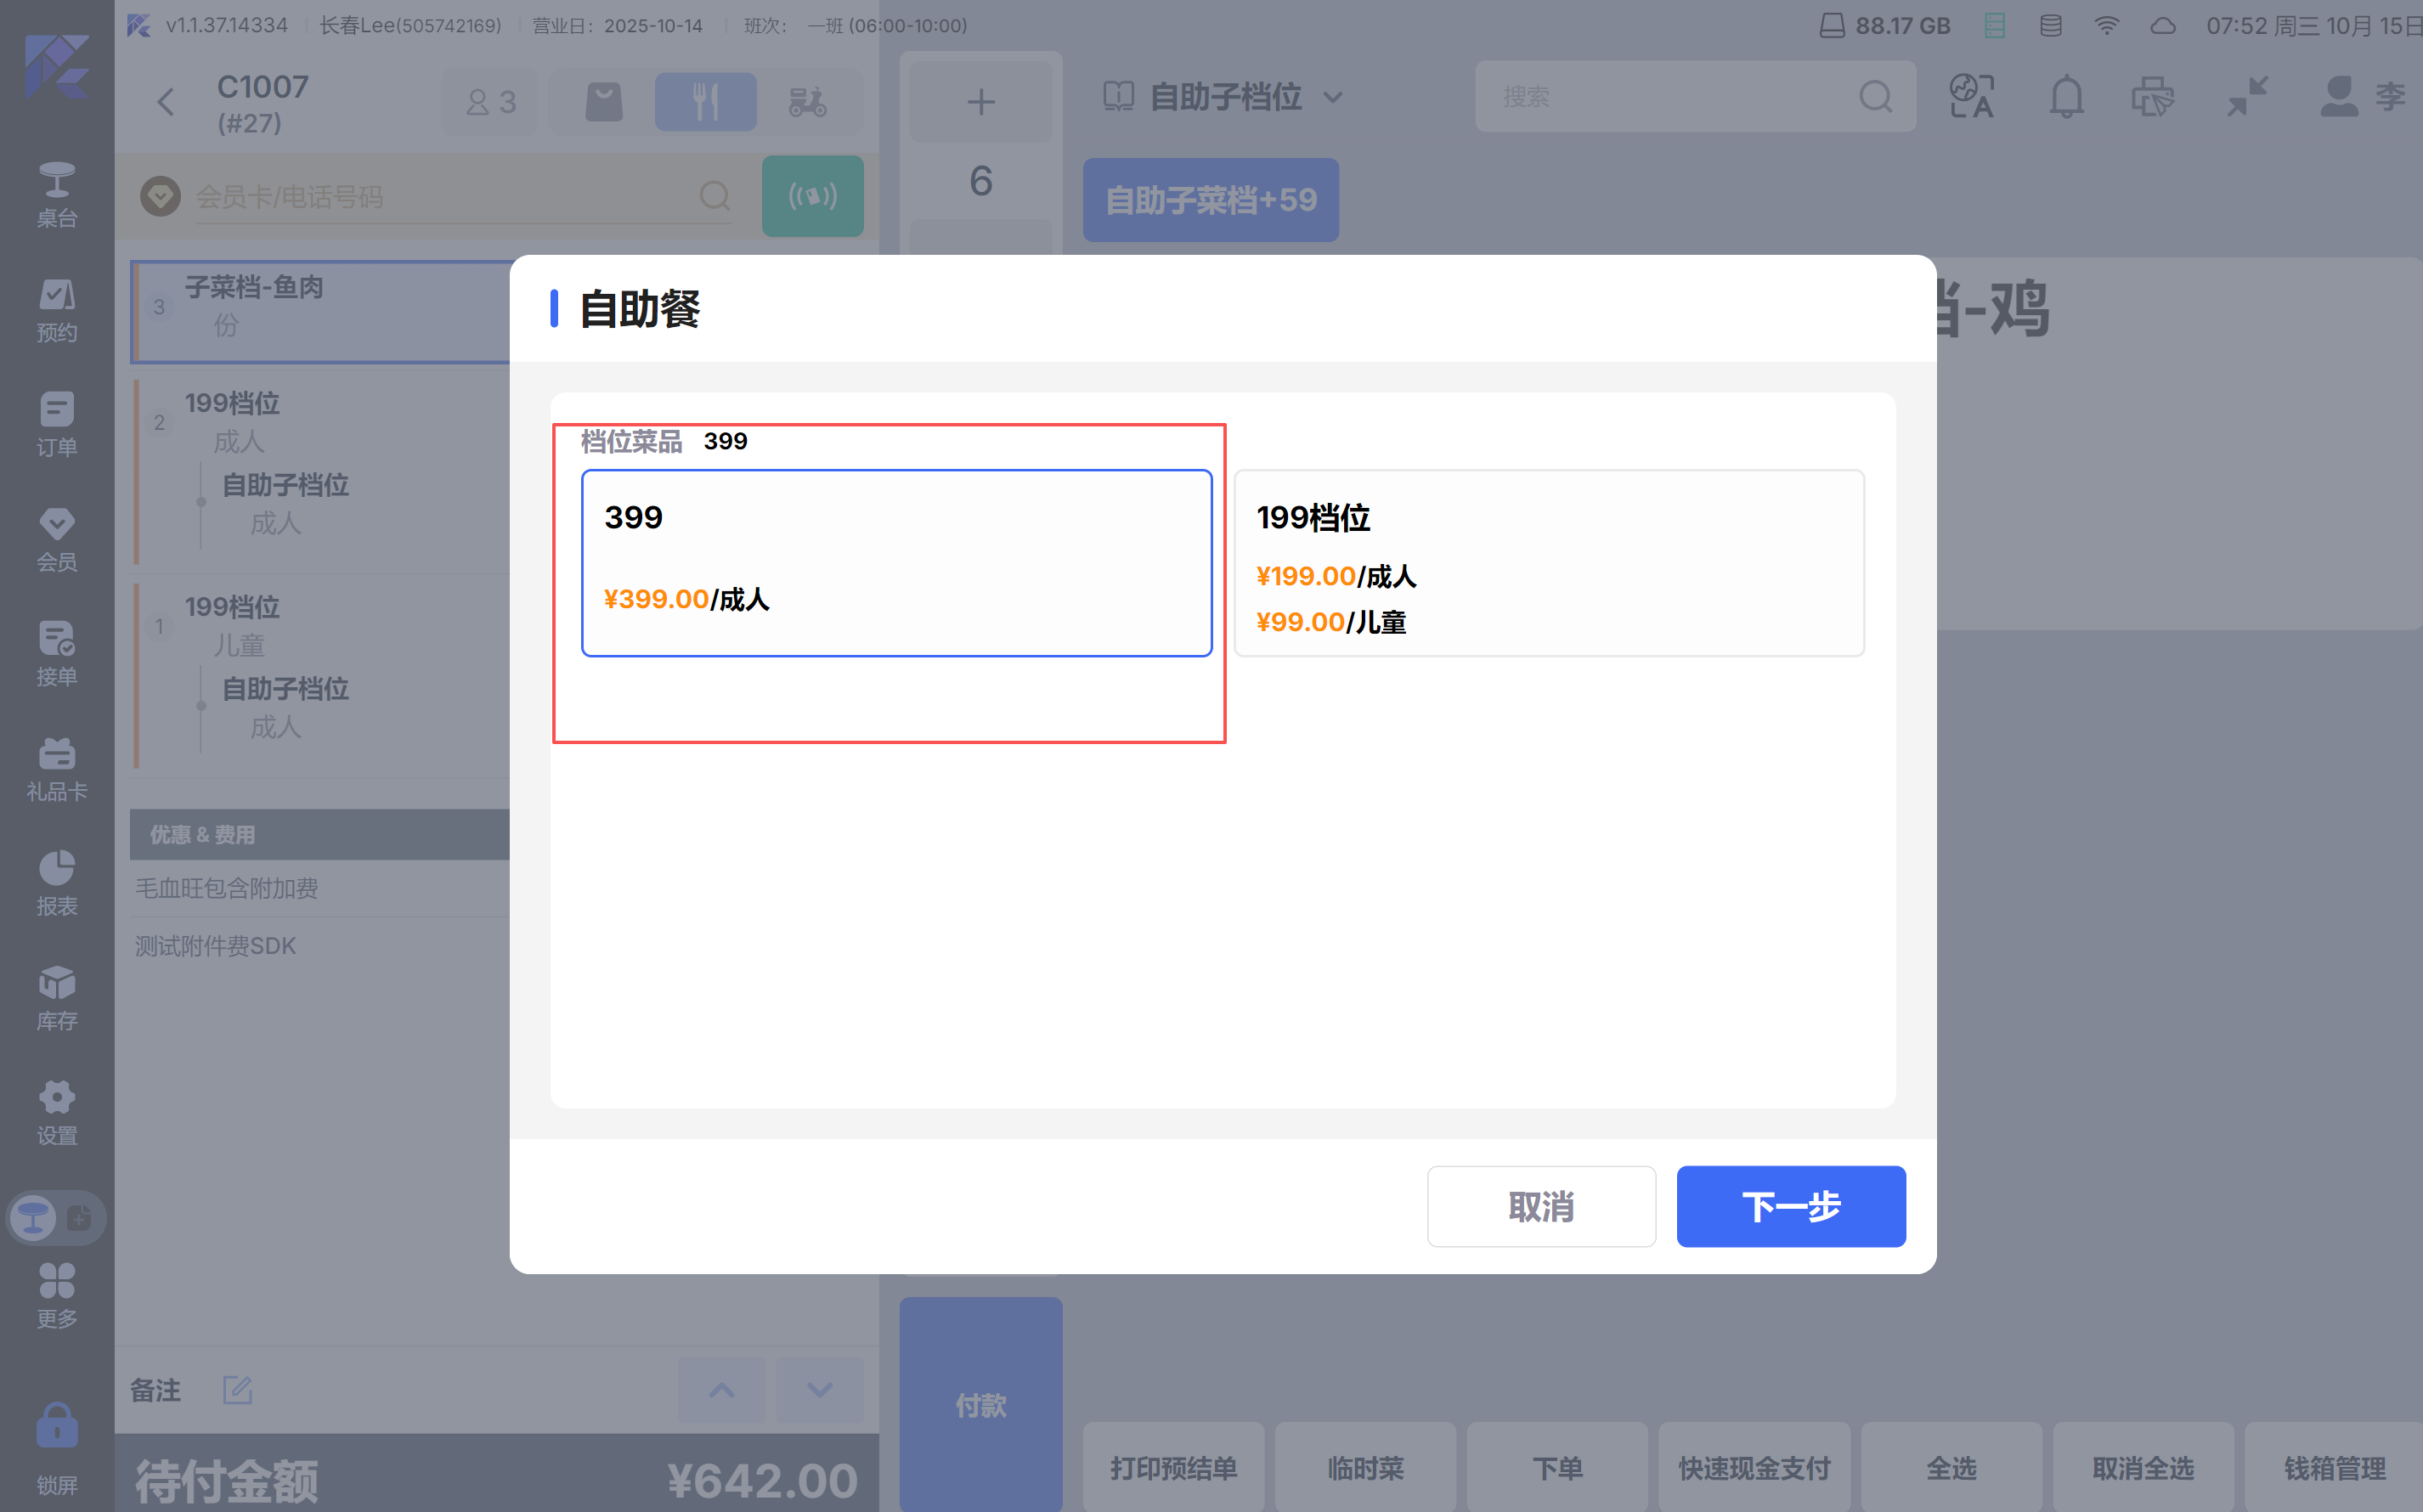Screen dimensions: 2423x1512
Task: Expand the member card type dropdown arrow
Action: [x=160, y=196]
